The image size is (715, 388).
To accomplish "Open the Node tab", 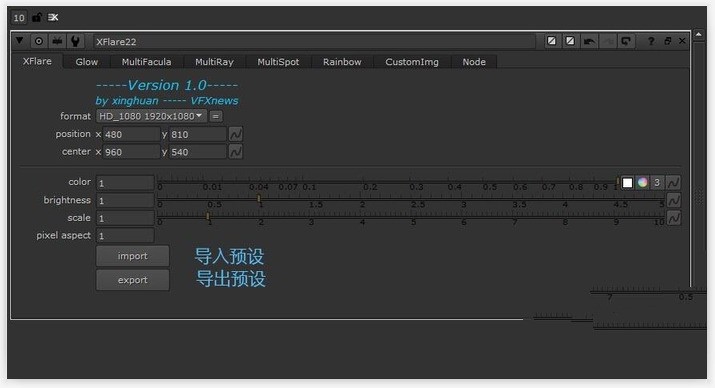I will (x=474, y=62).
